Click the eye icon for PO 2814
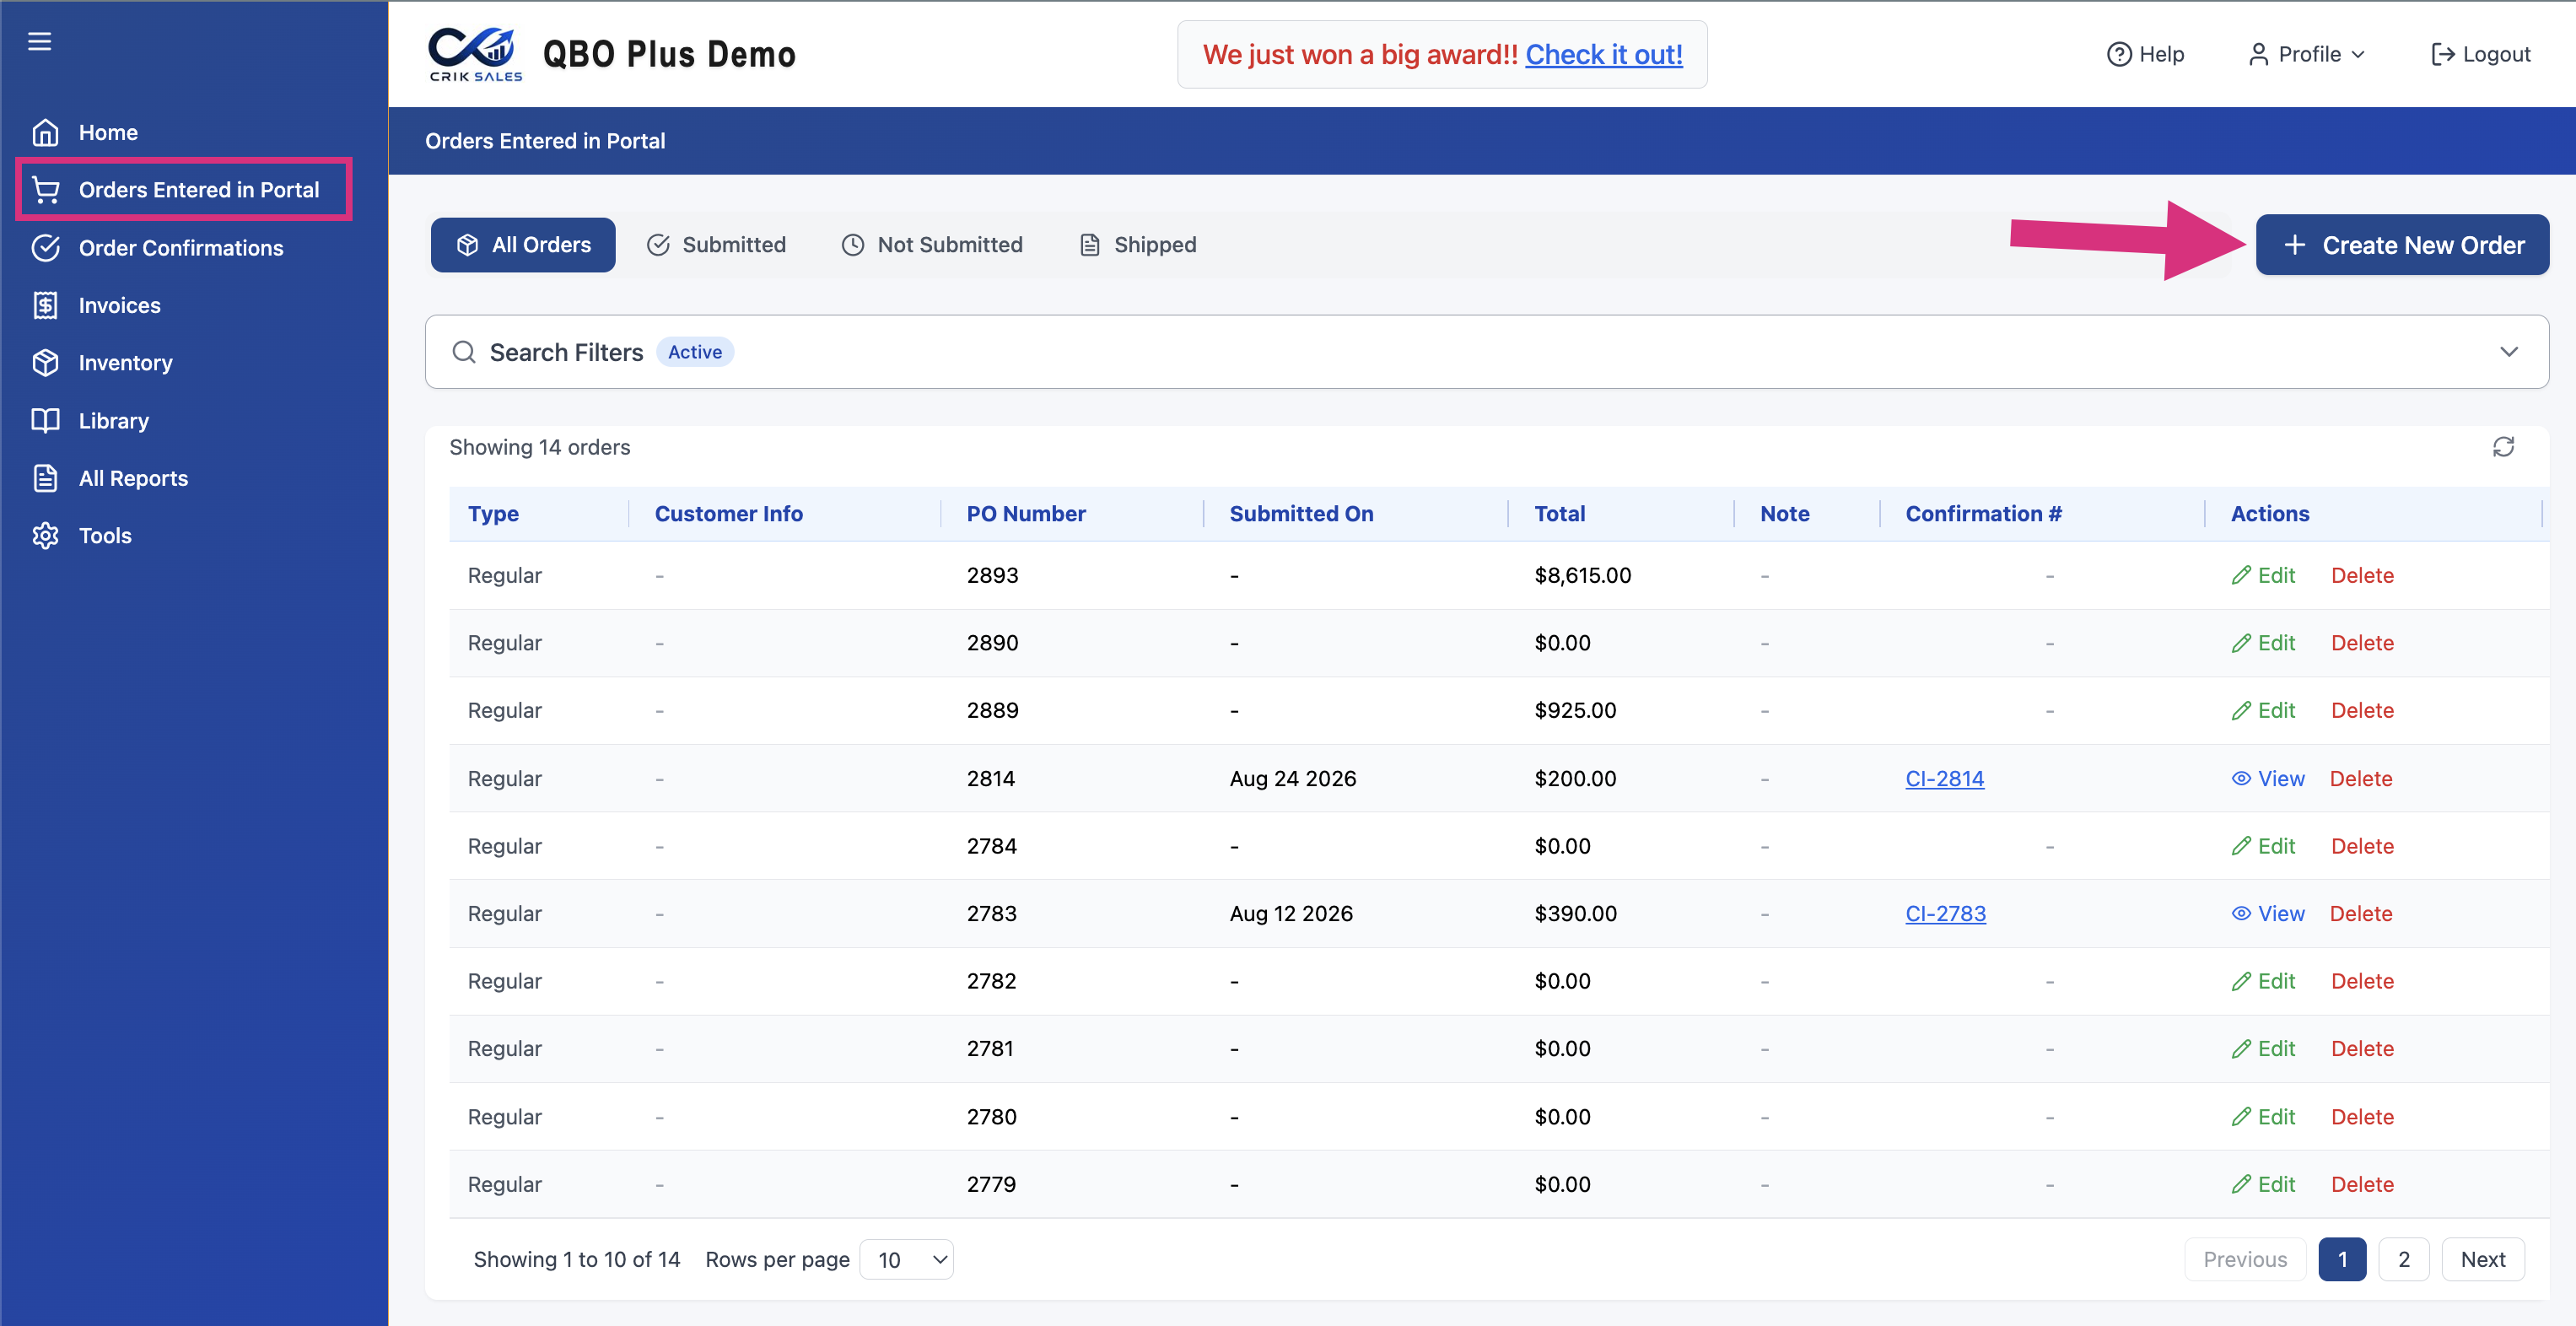2576x1326 pixels. tap(2241, 778)
